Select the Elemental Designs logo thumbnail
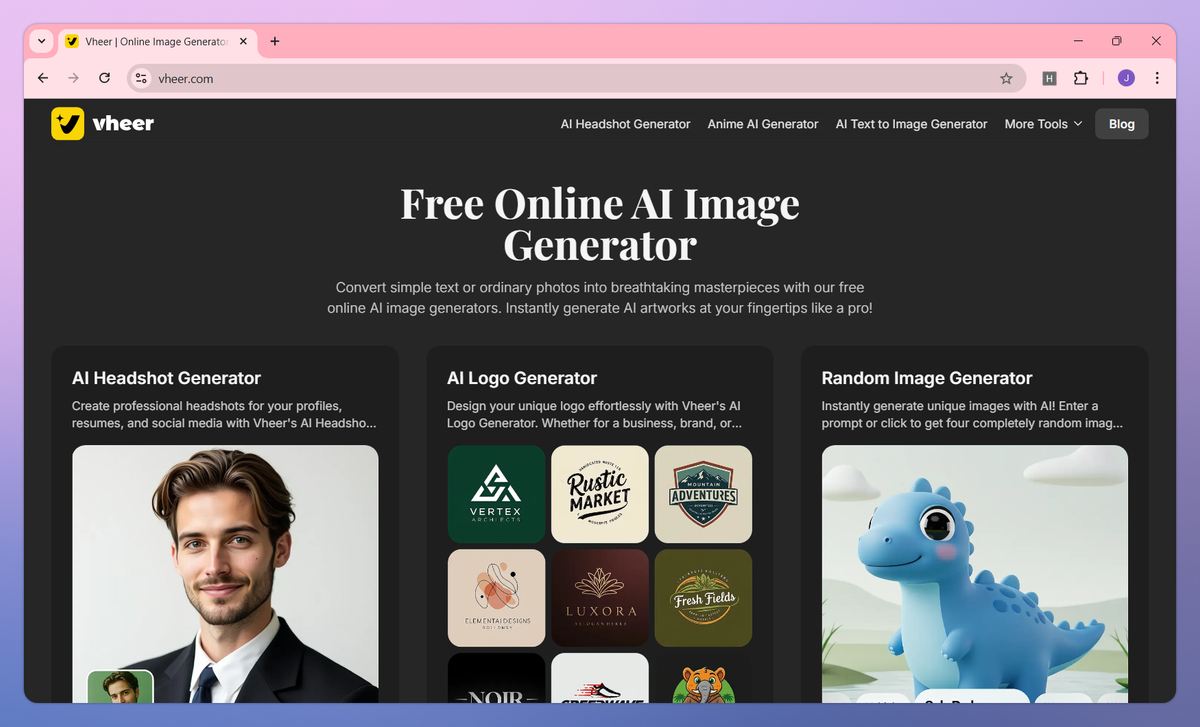The width and height of the screenshot is (1200, 727). pyautogui.click(x=496, y=598)
